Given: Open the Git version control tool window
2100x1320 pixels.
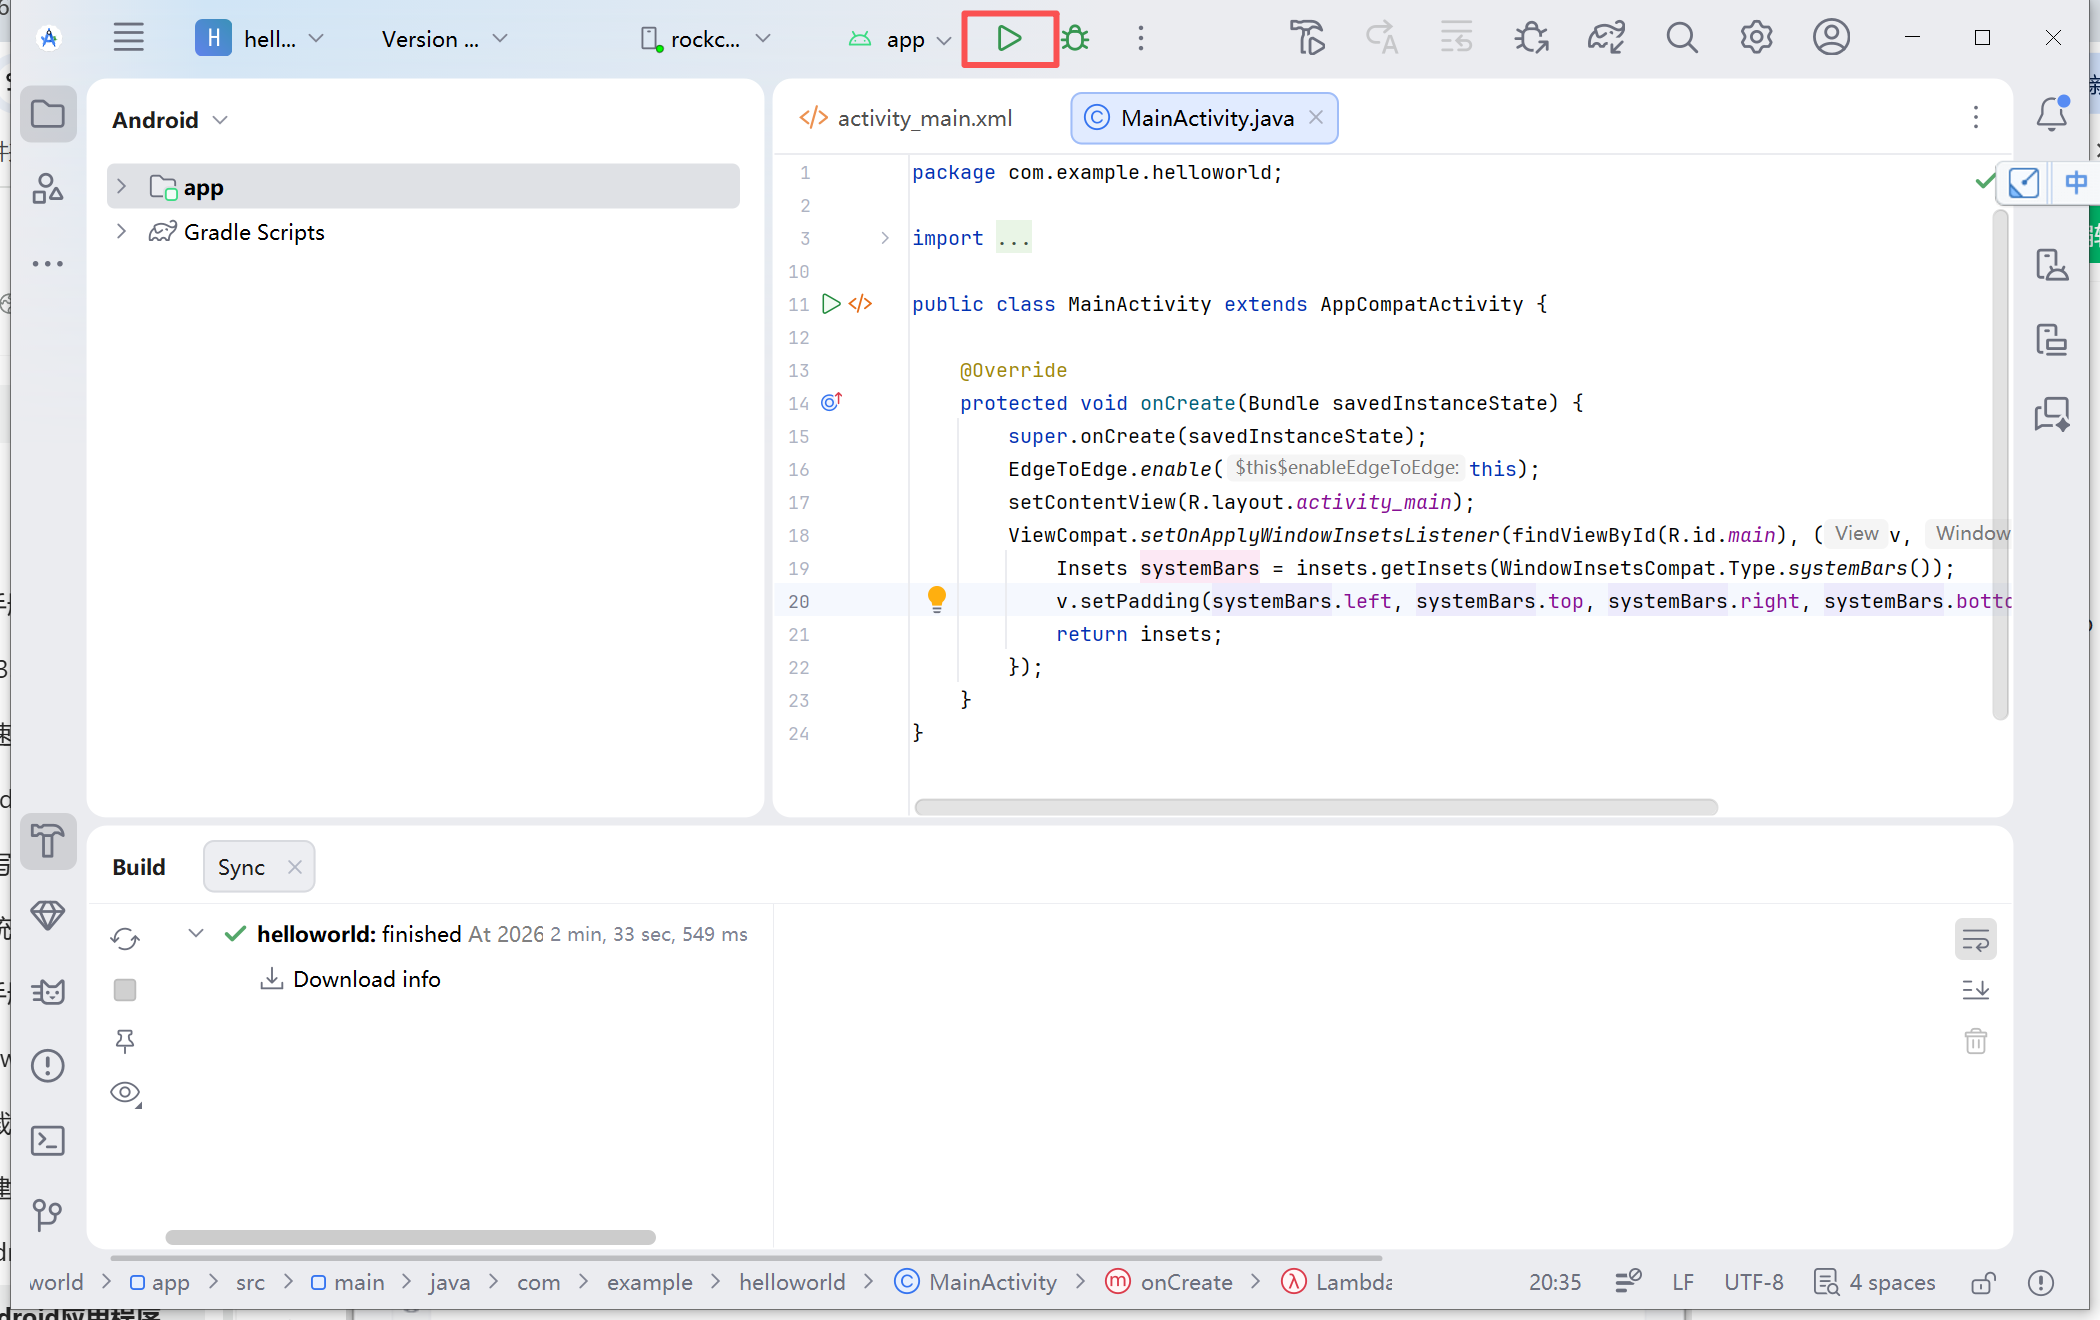Looking at the screenshot, I should [x=48, y=1215].
